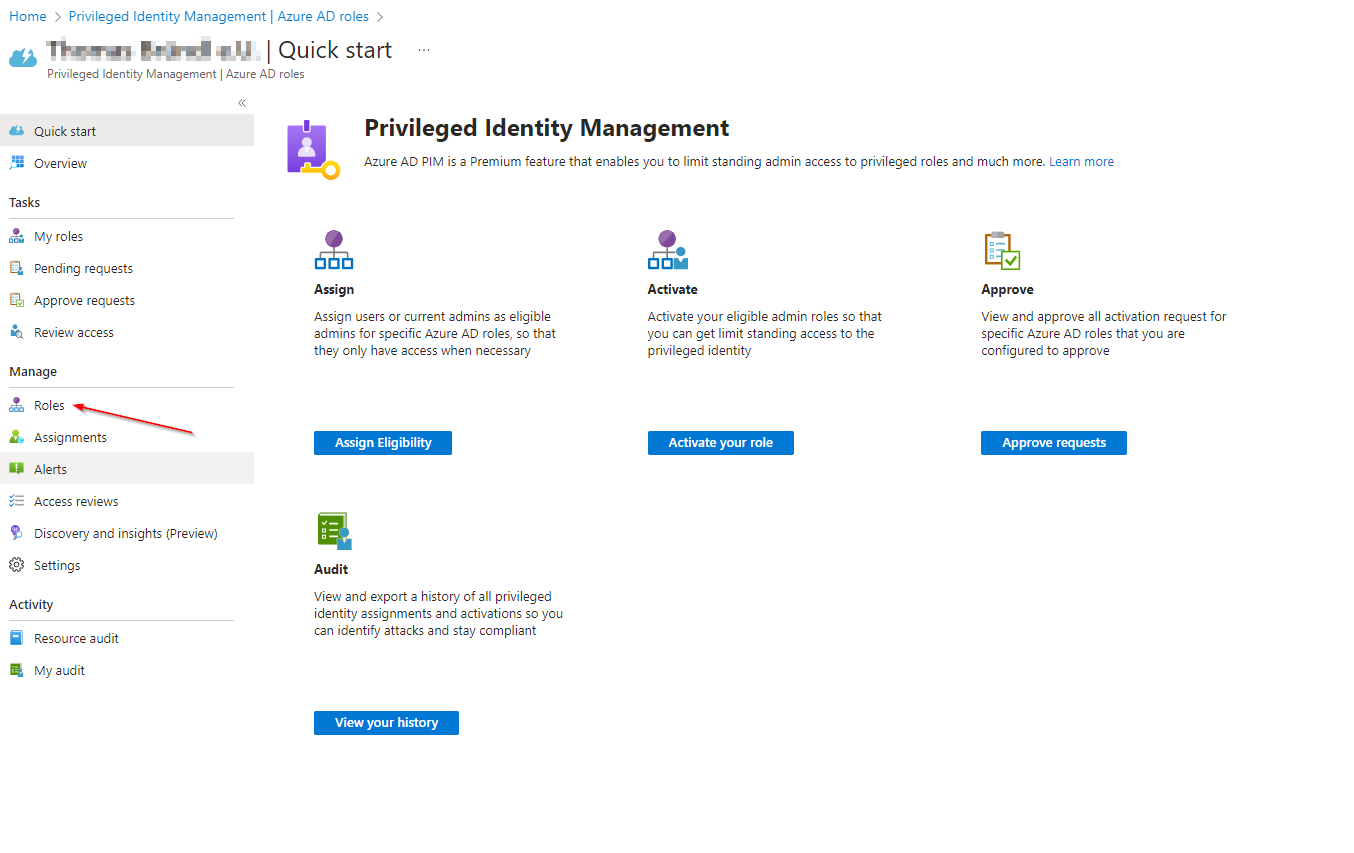This screenshot has width=1354, height=853.
Task: Click the Approve requests icon
Action: (16, 300)
